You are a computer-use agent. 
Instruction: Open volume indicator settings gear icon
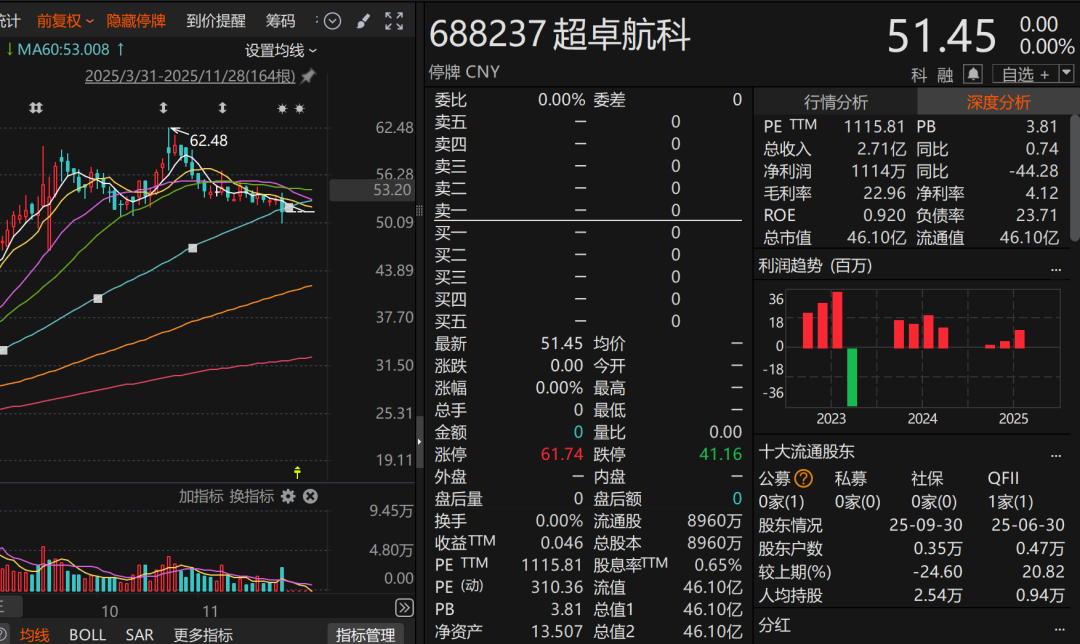click(288, 496)
